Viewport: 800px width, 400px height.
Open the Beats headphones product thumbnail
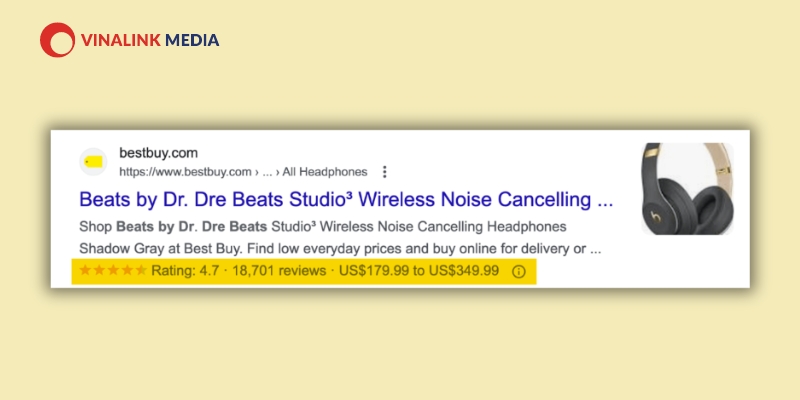pos(687,189)
